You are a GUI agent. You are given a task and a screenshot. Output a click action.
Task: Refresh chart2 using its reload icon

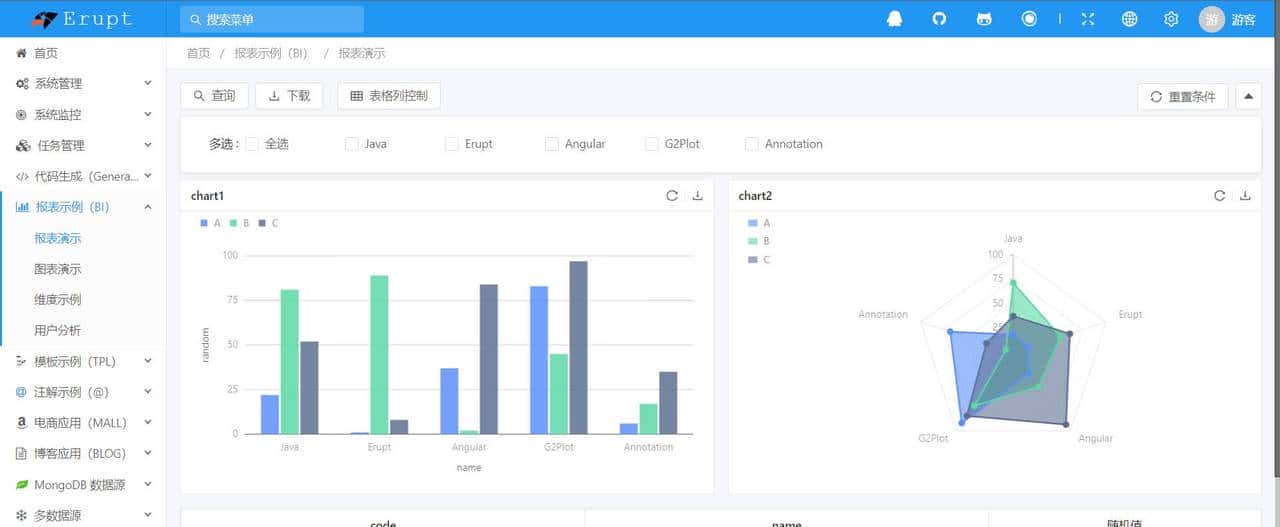[1219, 196]
